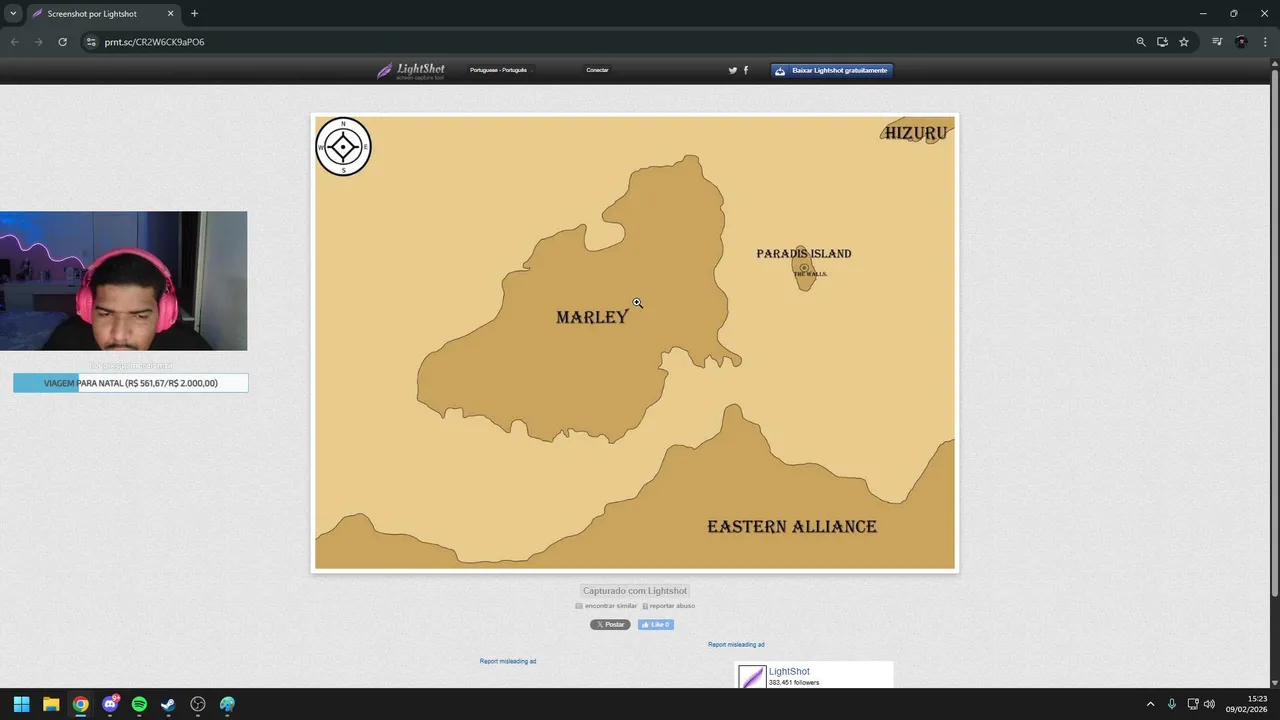Expand the tab search dropdown arrow
The width and height of the screenshot is (1280, 720).
(x=13, y=14)
